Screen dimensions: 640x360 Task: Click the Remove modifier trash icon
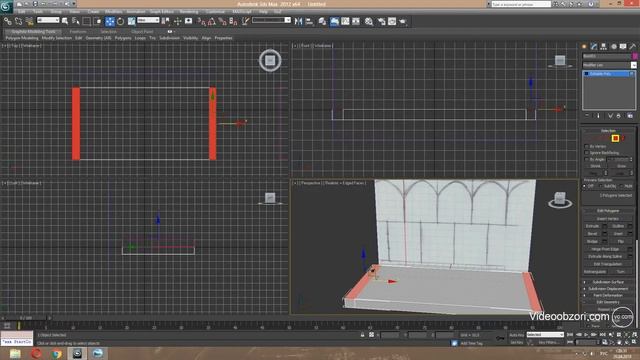coord(619,116)
